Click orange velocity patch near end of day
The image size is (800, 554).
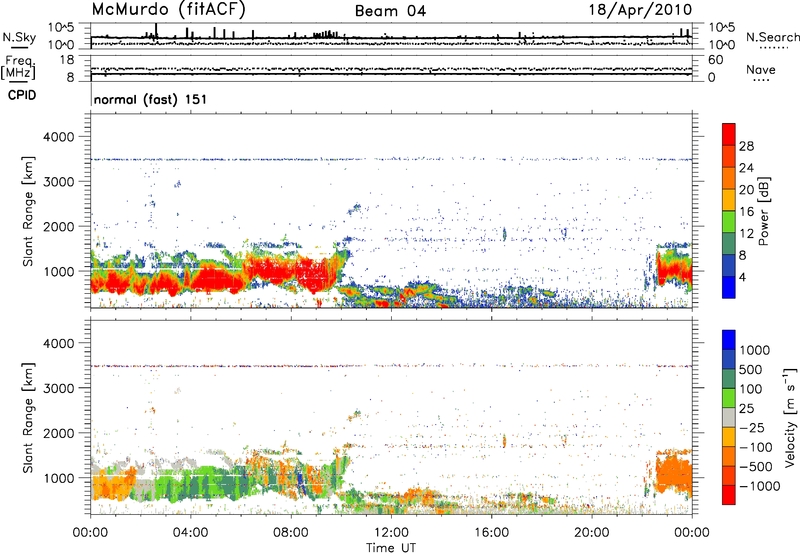point(672,475)
